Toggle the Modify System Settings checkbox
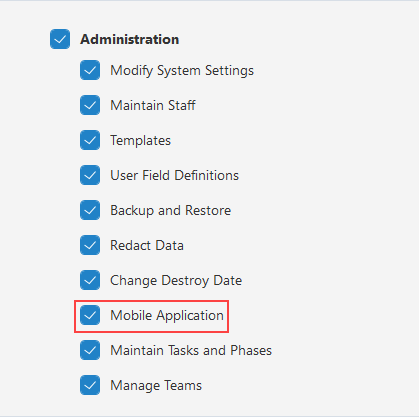The width and height of the screenshot is (419, 417). pos(90,70)
